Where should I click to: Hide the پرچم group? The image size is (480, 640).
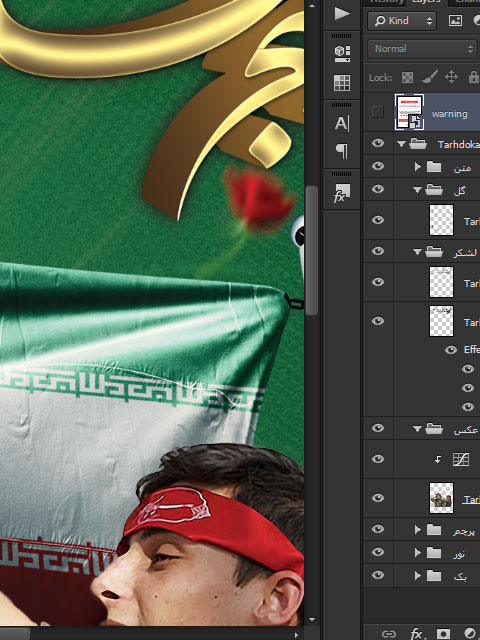pos(378,529)
